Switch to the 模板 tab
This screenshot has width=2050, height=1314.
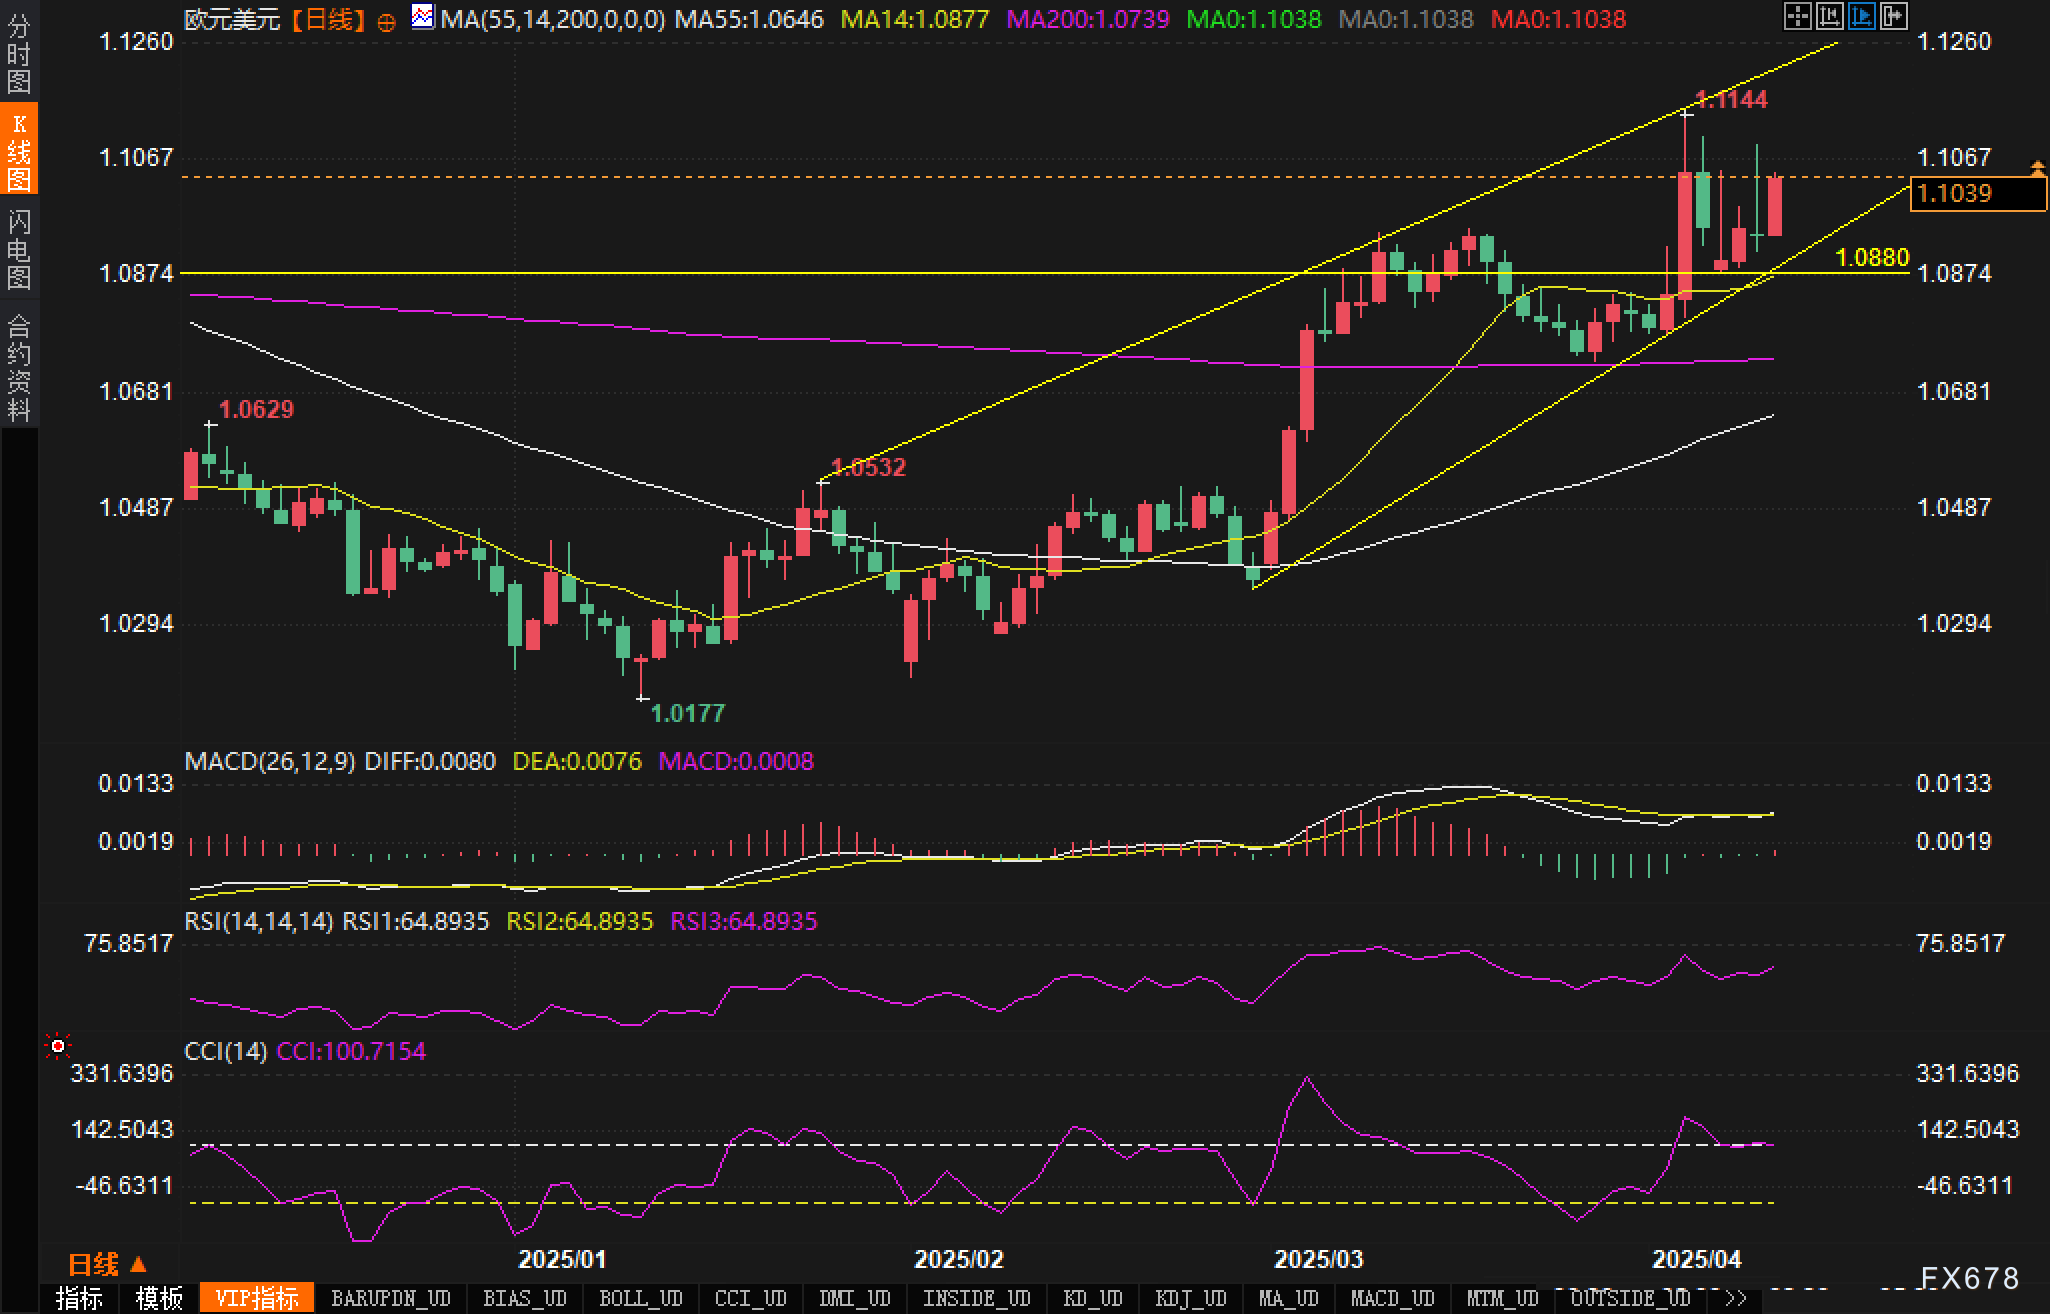[x=159, y=1298]
